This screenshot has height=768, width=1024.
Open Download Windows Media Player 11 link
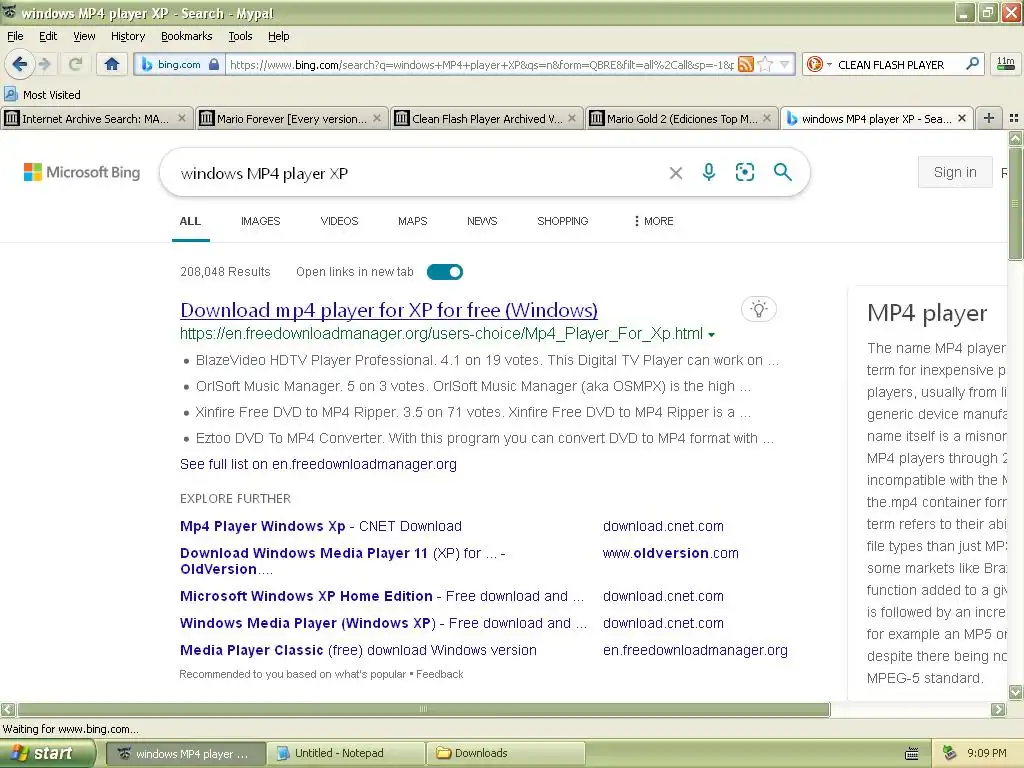[x=342, y=561]
